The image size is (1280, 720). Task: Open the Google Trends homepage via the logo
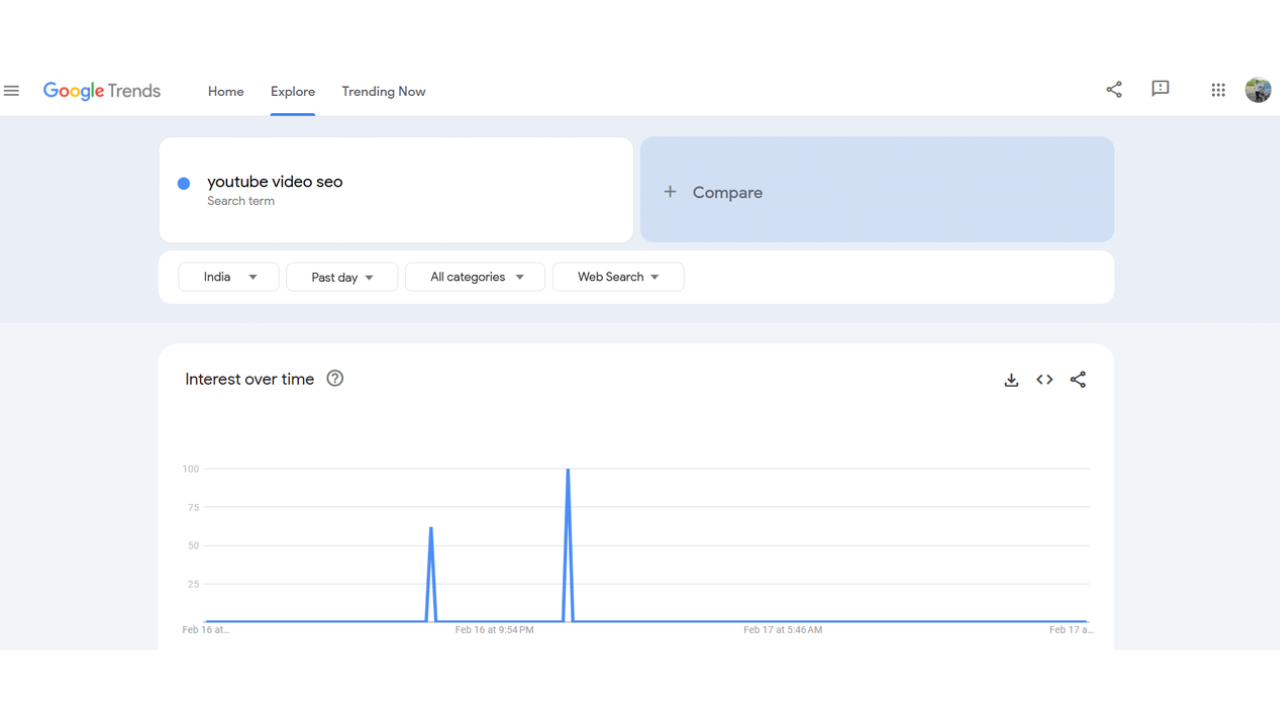tap(101, 90)
